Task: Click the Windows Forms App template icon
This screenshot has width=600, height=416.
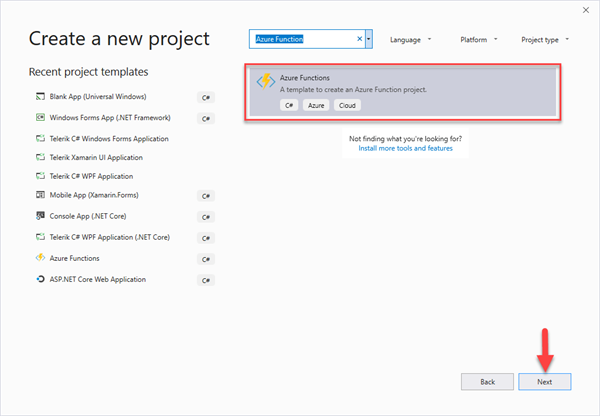Action: (40, 117)
